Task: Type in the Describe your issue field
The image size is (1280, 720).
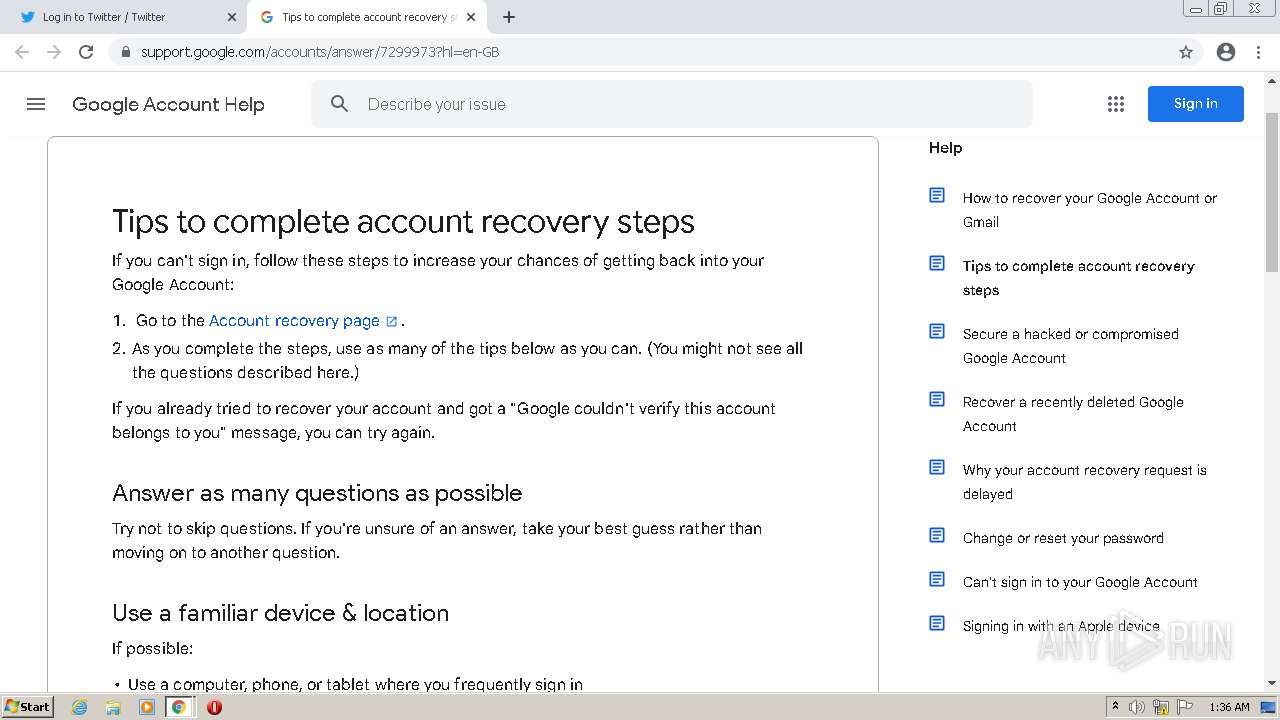Action: [x=690, y=104]
